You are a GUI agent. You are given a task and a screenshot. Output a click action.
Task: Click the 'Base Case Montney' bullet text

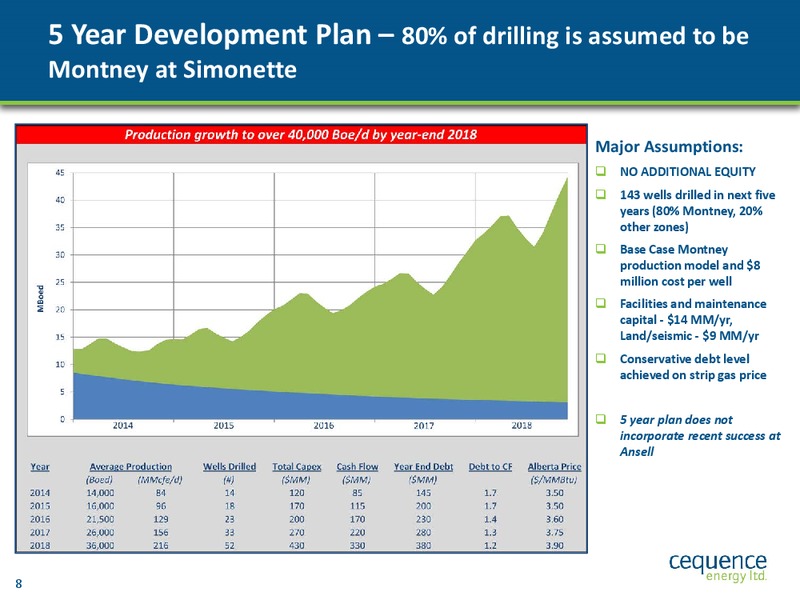(673, 249)
